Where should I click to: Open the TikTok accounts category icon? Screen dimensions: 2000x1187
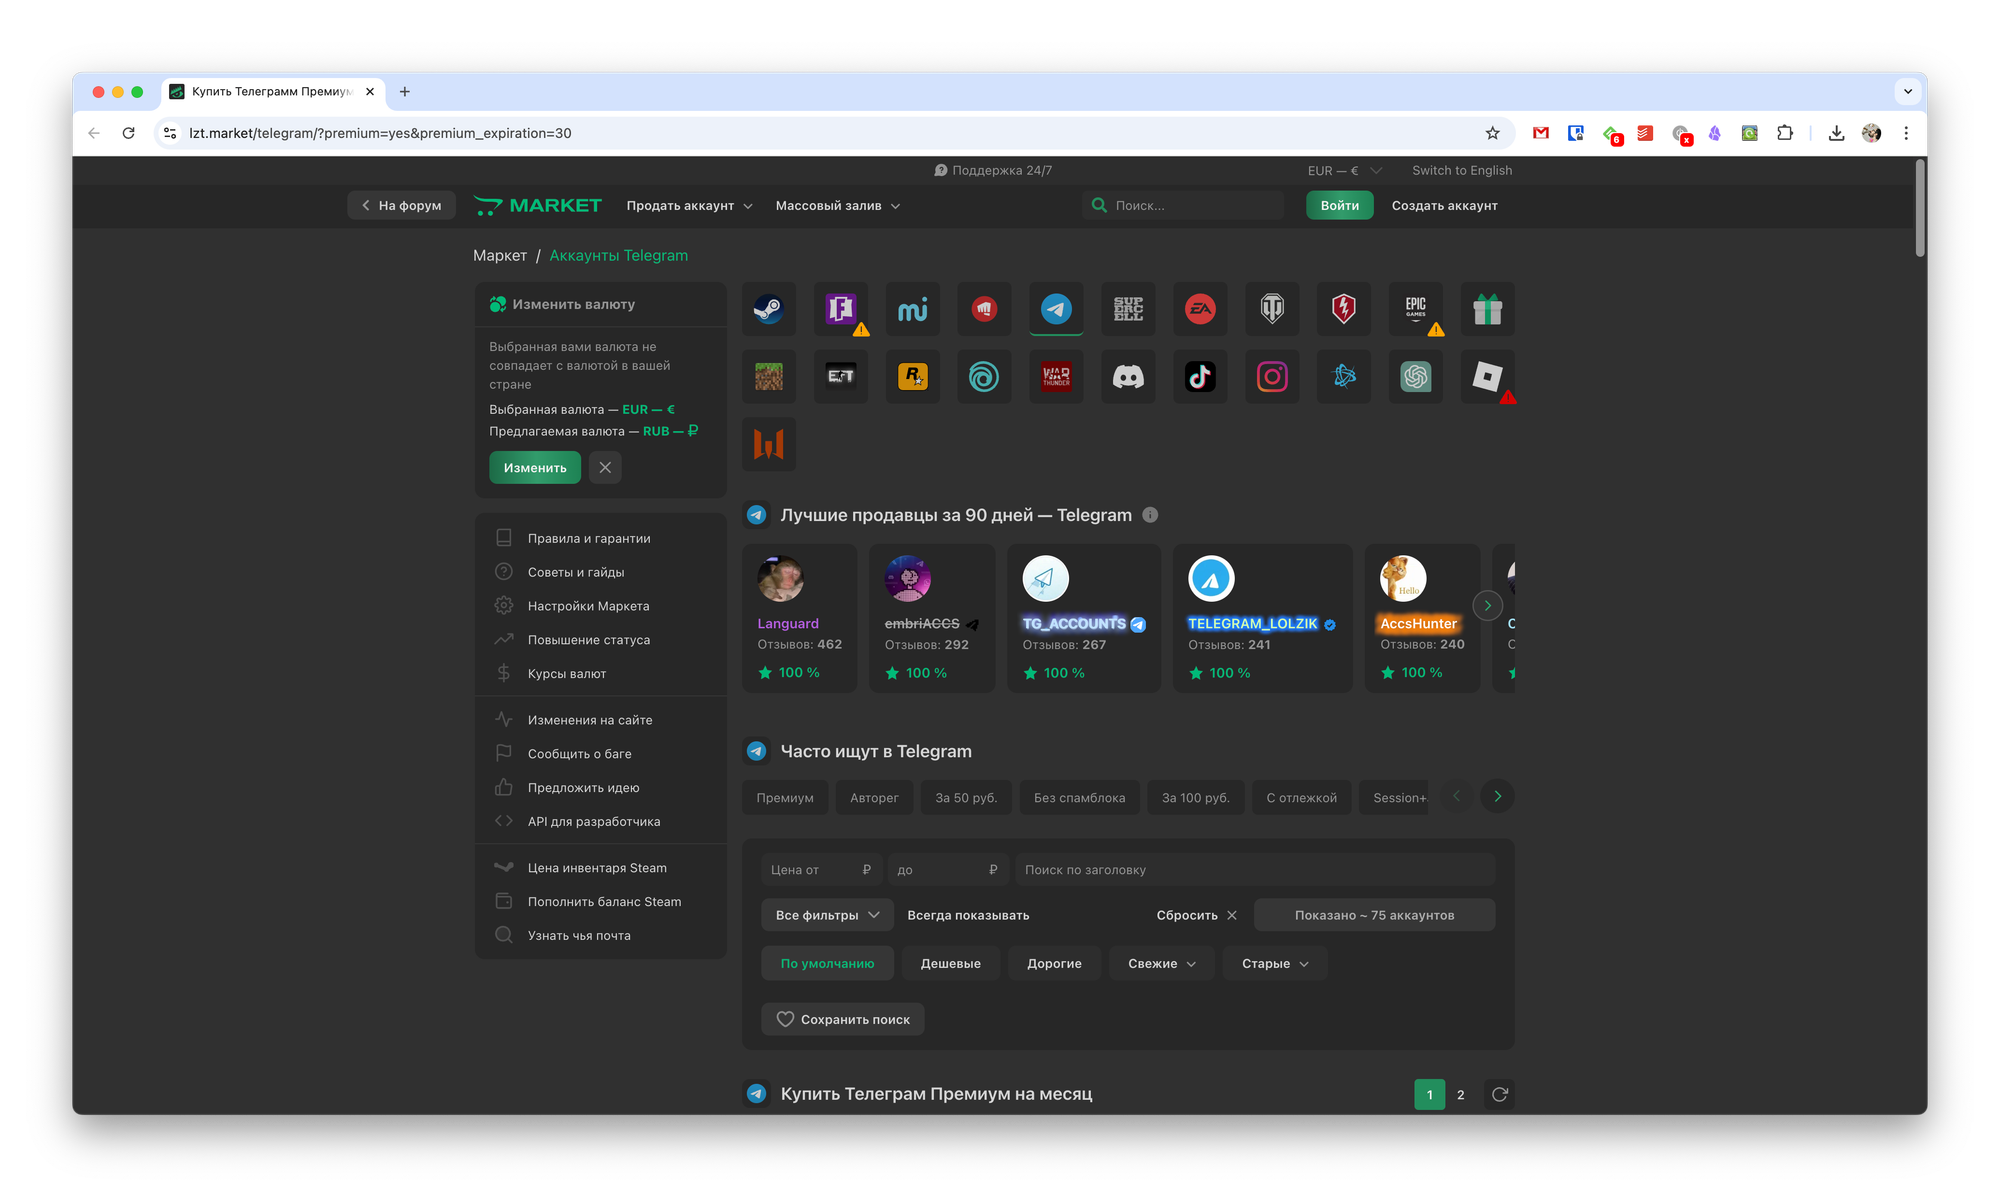pos(1200,377)
